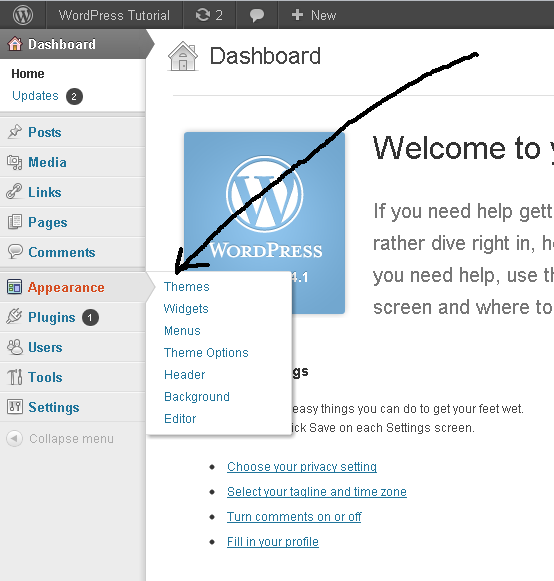The image size is (554, 581).
Task: Click the Links chain icon
Action: [x=14, y=192]
